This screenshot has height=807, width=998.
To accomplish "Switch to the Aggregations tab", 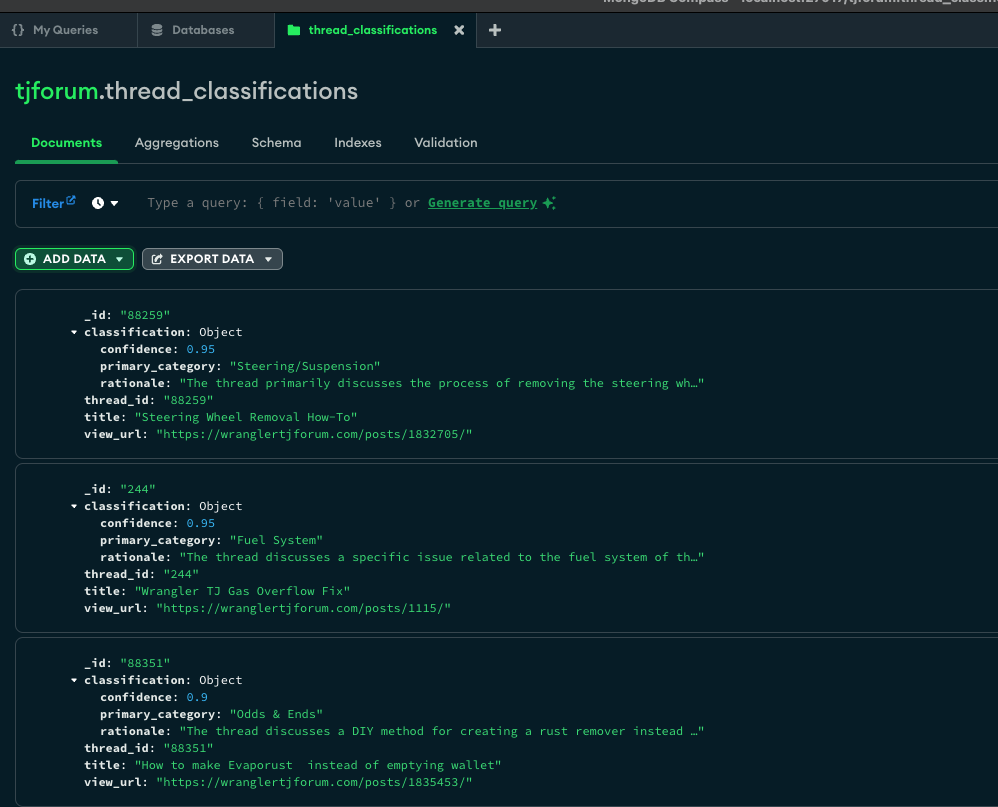I will tap(177, 143).
